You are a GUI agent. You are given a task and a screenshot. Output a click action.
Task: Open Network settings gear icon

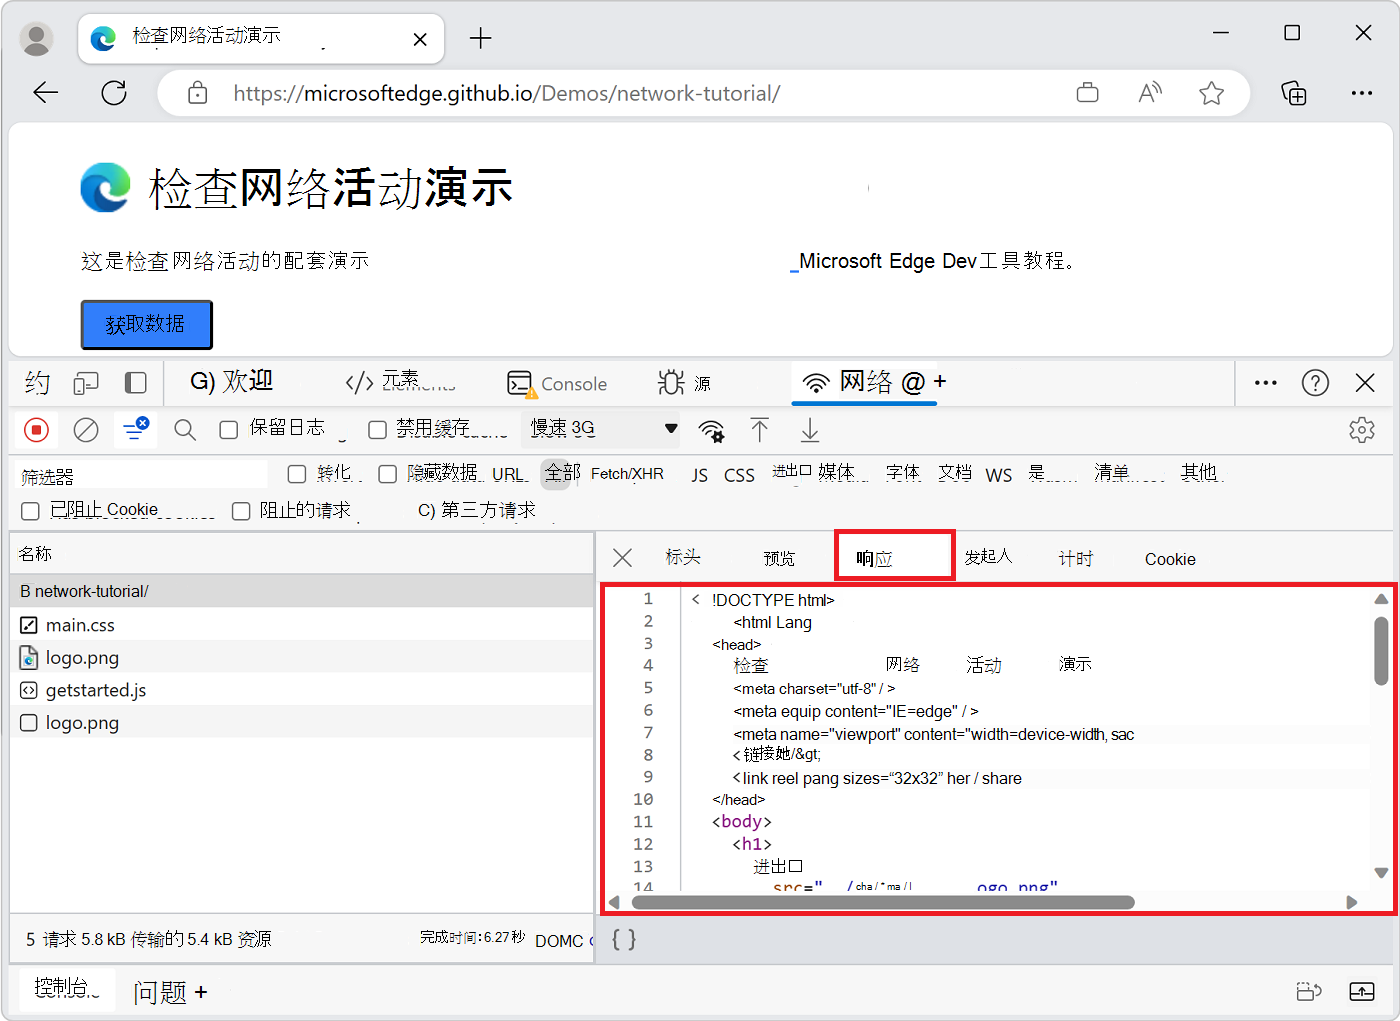pyautogui.click(x=1362, y=430)
